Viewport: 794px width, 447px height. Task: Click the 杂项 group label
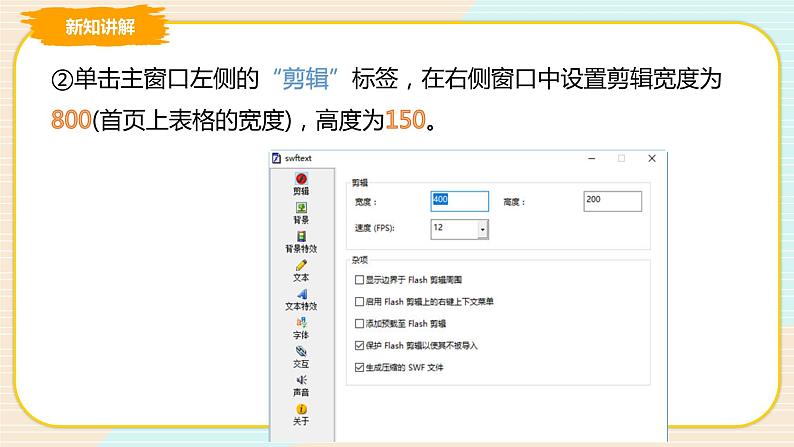tap(360, 260)
